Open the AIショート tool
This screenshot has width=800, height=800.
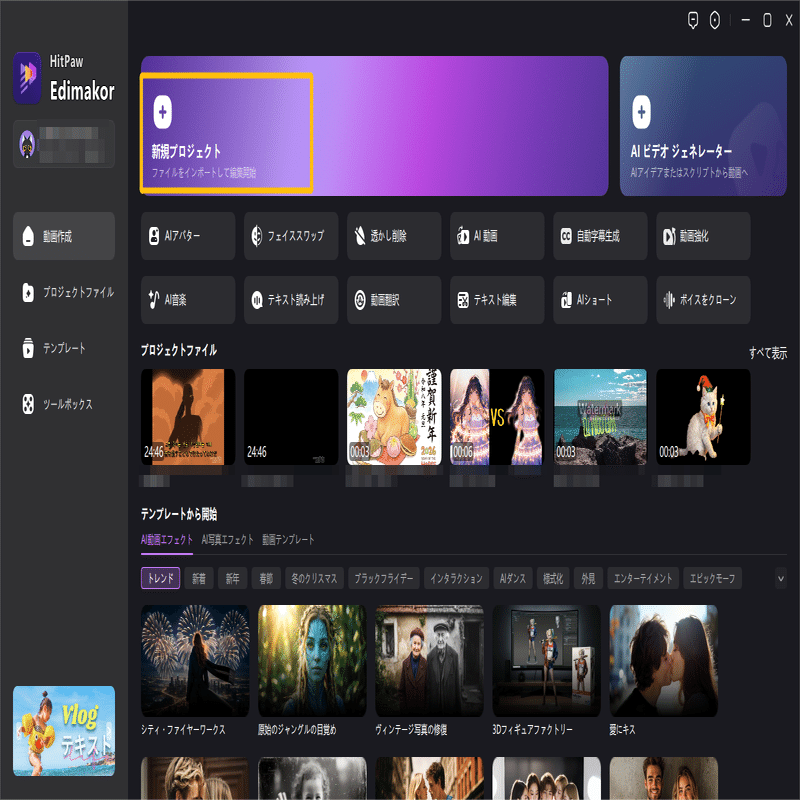(x=600, y=299)
